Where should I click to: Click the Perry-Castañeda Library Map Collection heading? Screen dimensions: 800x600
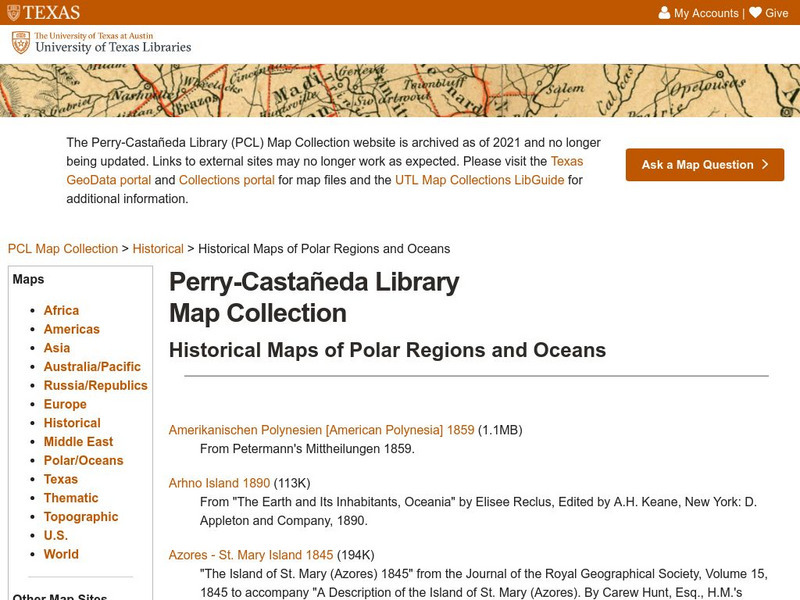[x=314, y=297]
